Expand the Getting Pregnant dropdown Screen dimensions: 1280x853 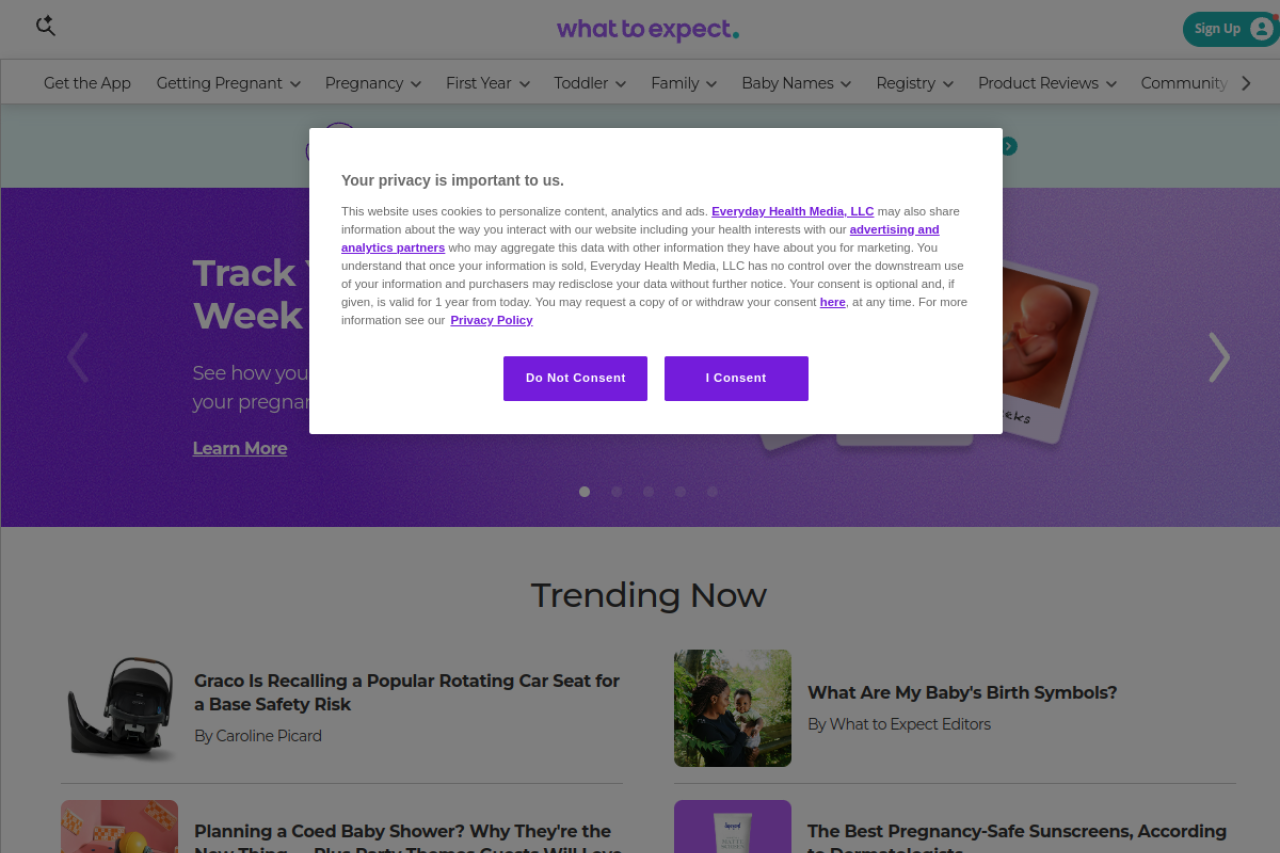[228, 83]
